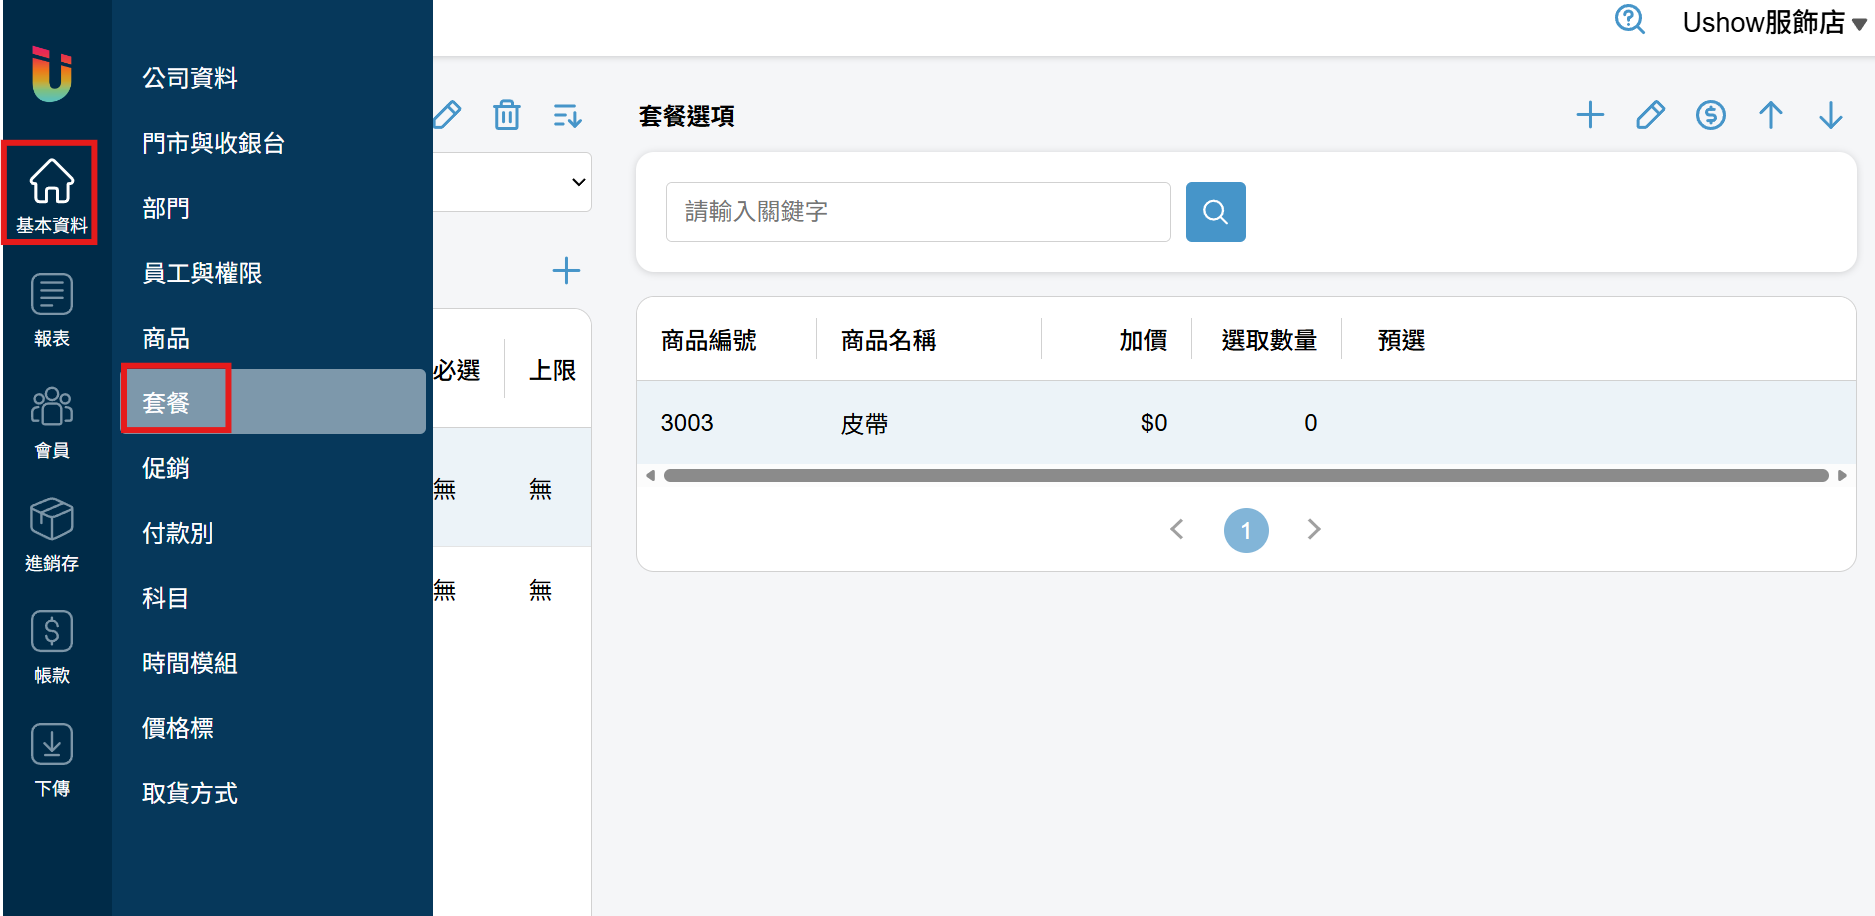Click the horizontal scrollbar under the table
Screen dimensions: 1875x916
1246,475
